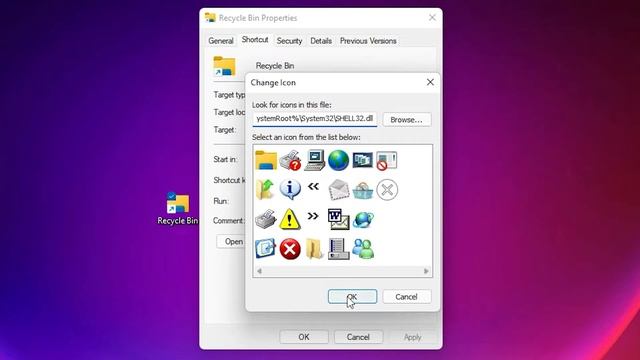Choose the double left chevron icon

click(313, 187)
